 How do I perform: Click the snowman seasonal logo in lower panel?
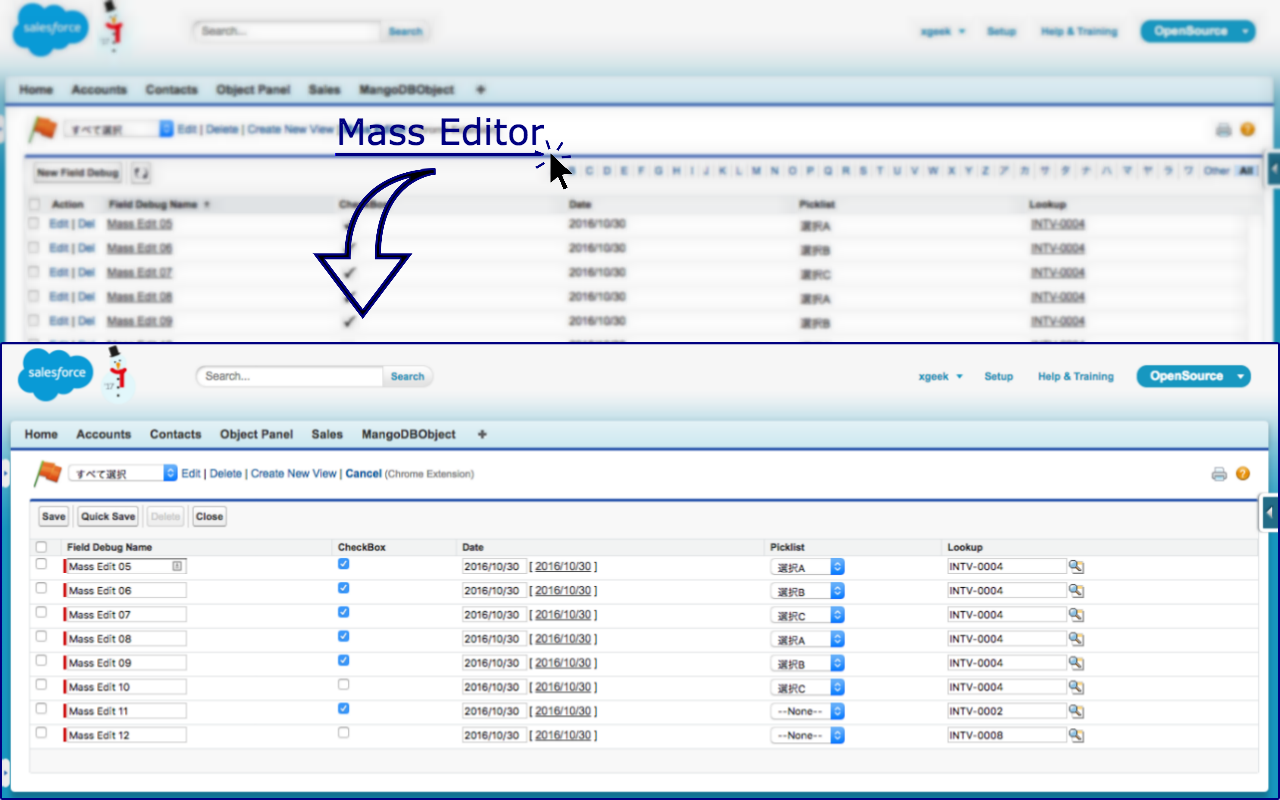pyautogui.click(x=118, y=372)
